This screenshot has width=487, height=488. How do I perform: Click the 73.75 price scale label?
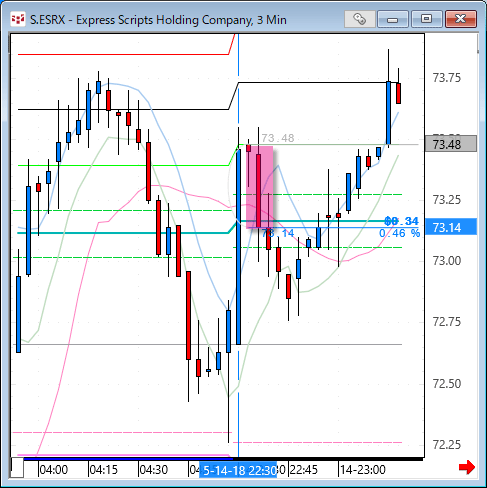tap(447, 78)
